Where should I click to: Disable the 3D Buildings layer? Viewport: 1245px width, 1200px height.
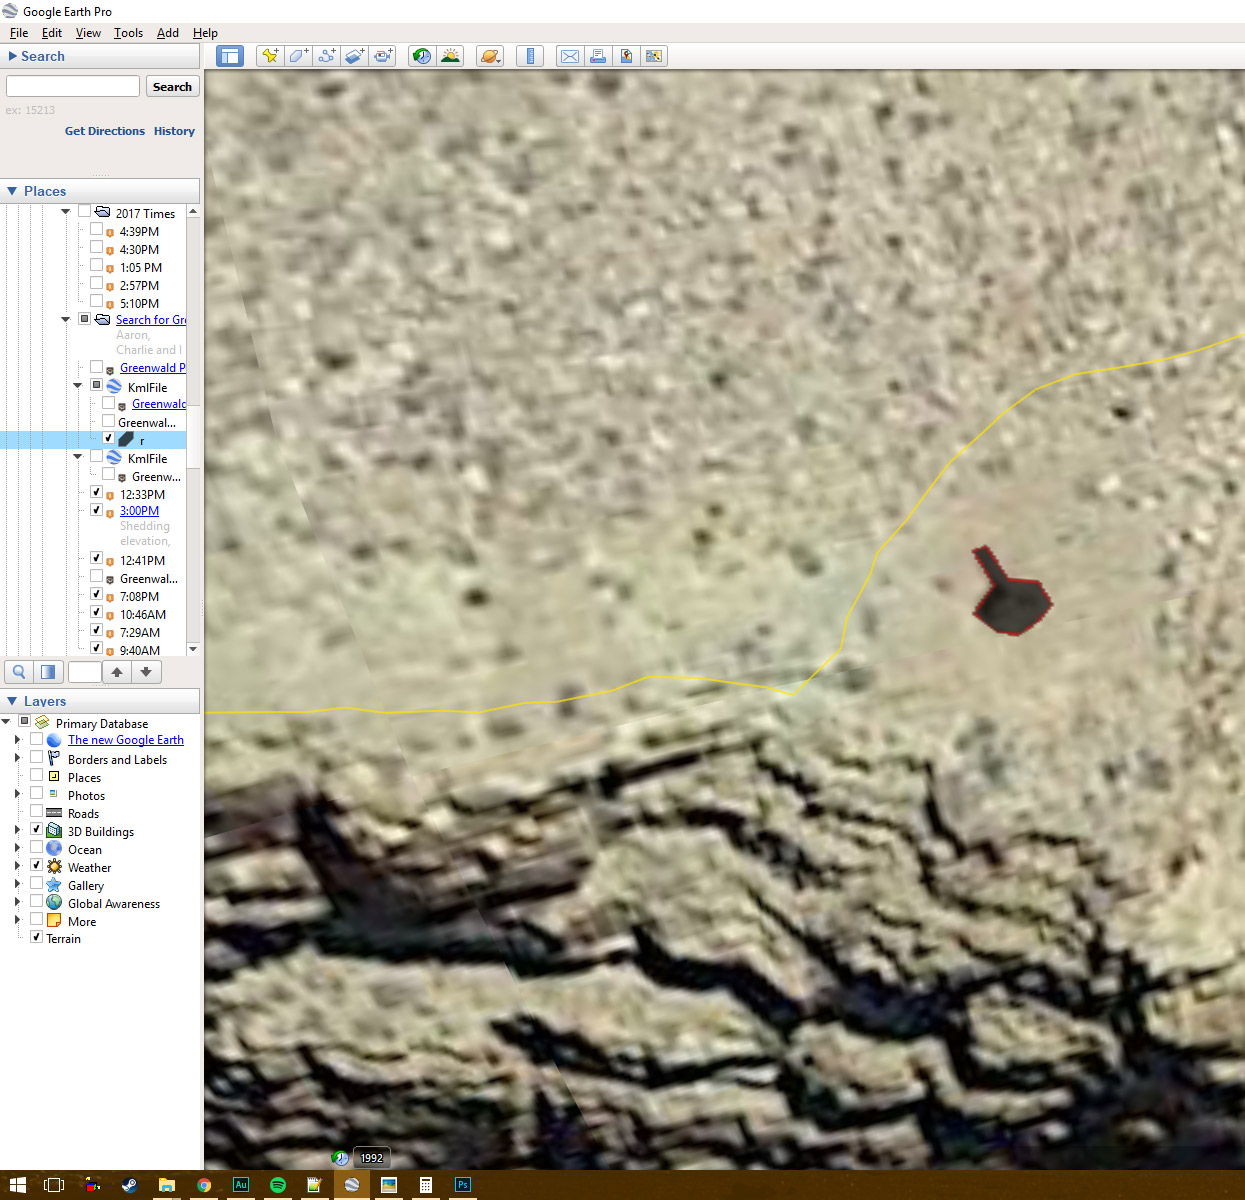36,829
